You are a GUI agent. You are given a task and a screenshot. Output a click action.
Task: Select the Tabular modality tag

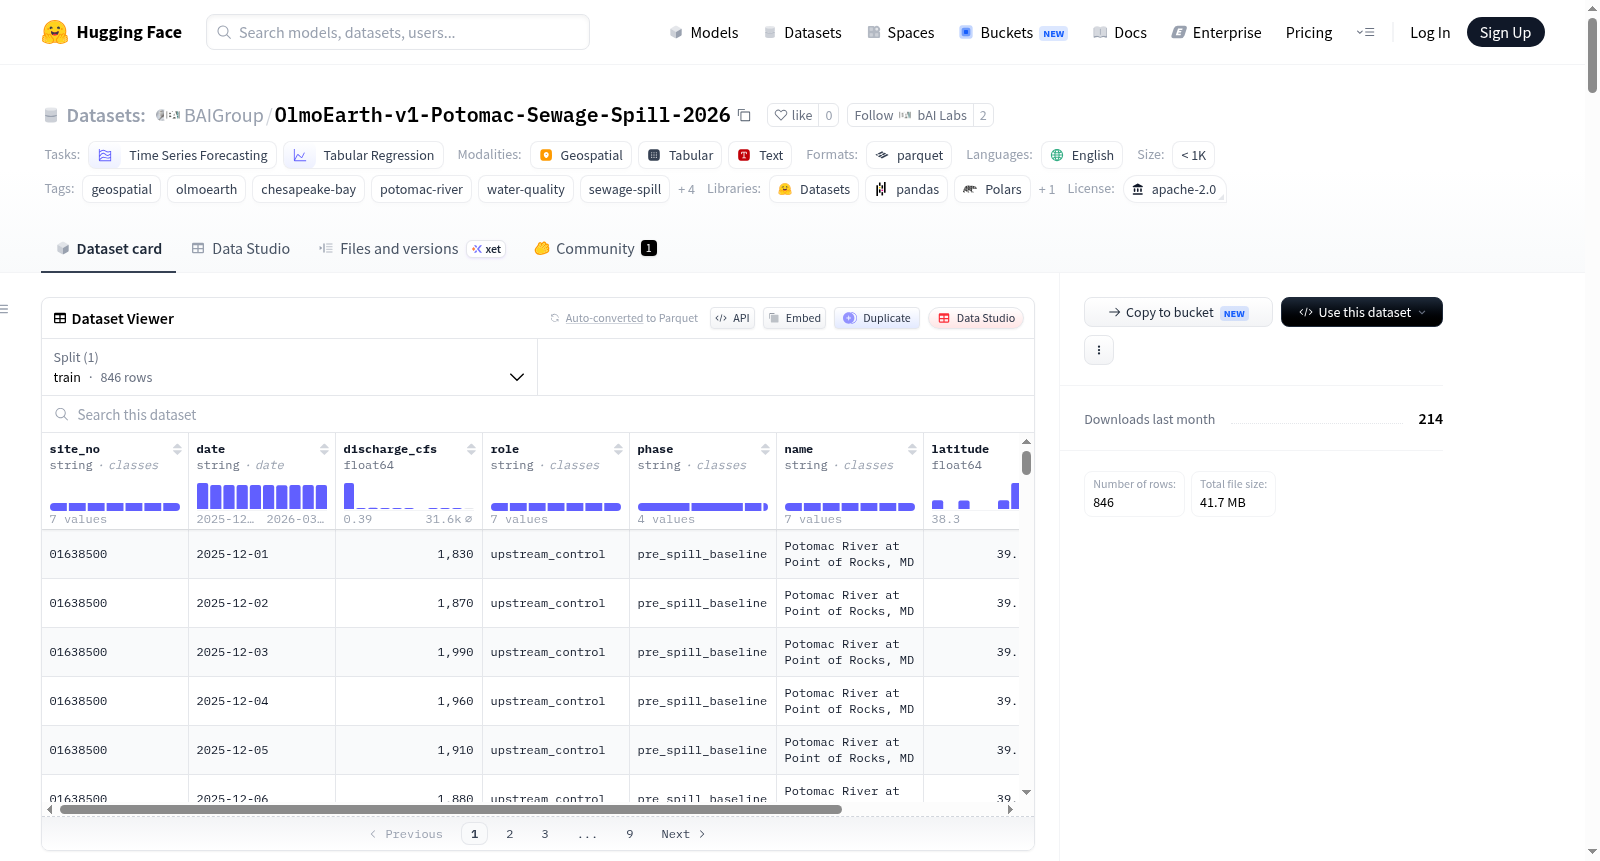[x=680, y=155]
